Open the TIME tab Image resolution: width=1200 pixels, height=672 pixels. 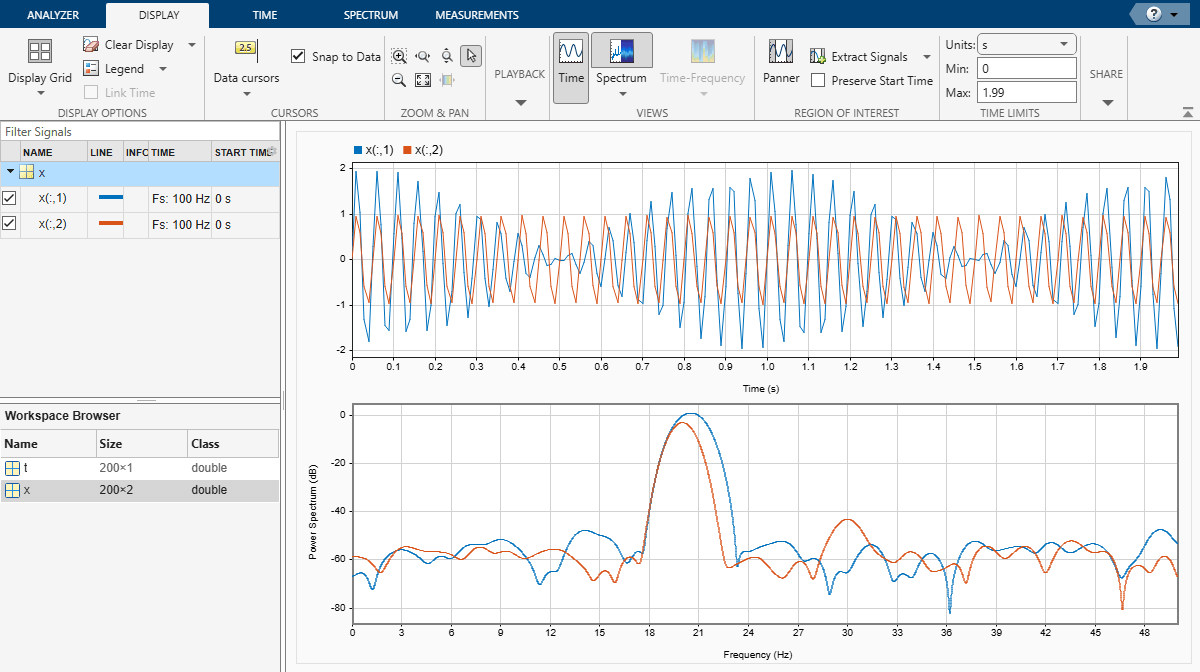pyautogui.click(x=265, y=15)
